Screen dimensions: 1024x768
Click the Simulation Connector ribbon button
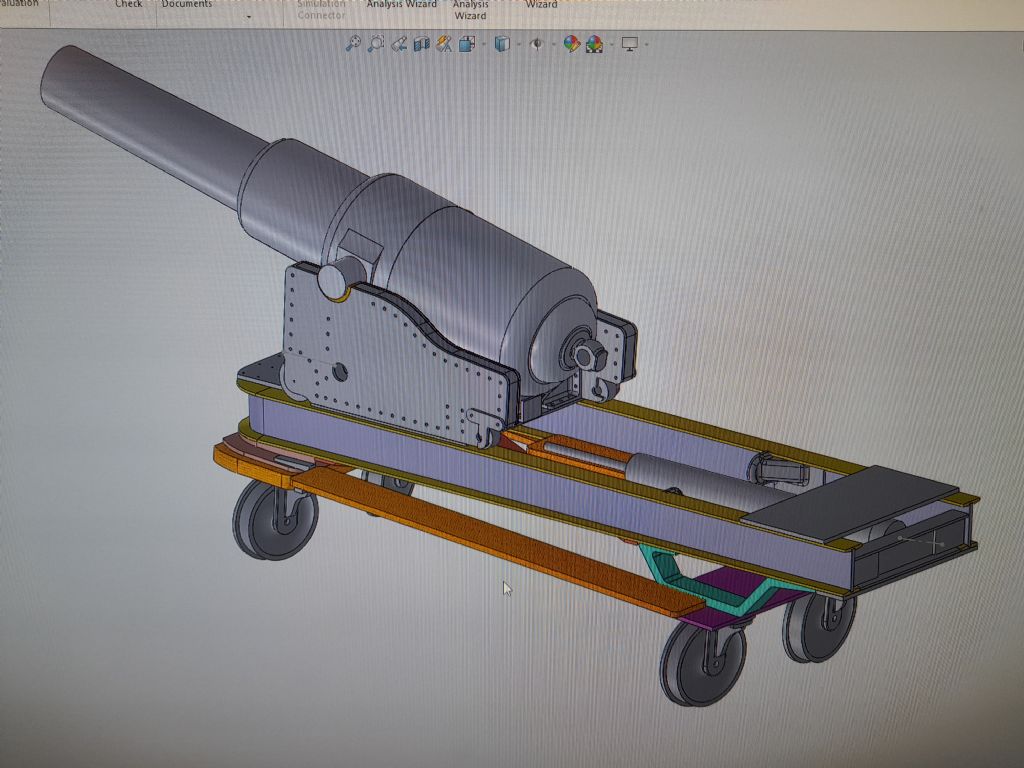coord(321,9)
